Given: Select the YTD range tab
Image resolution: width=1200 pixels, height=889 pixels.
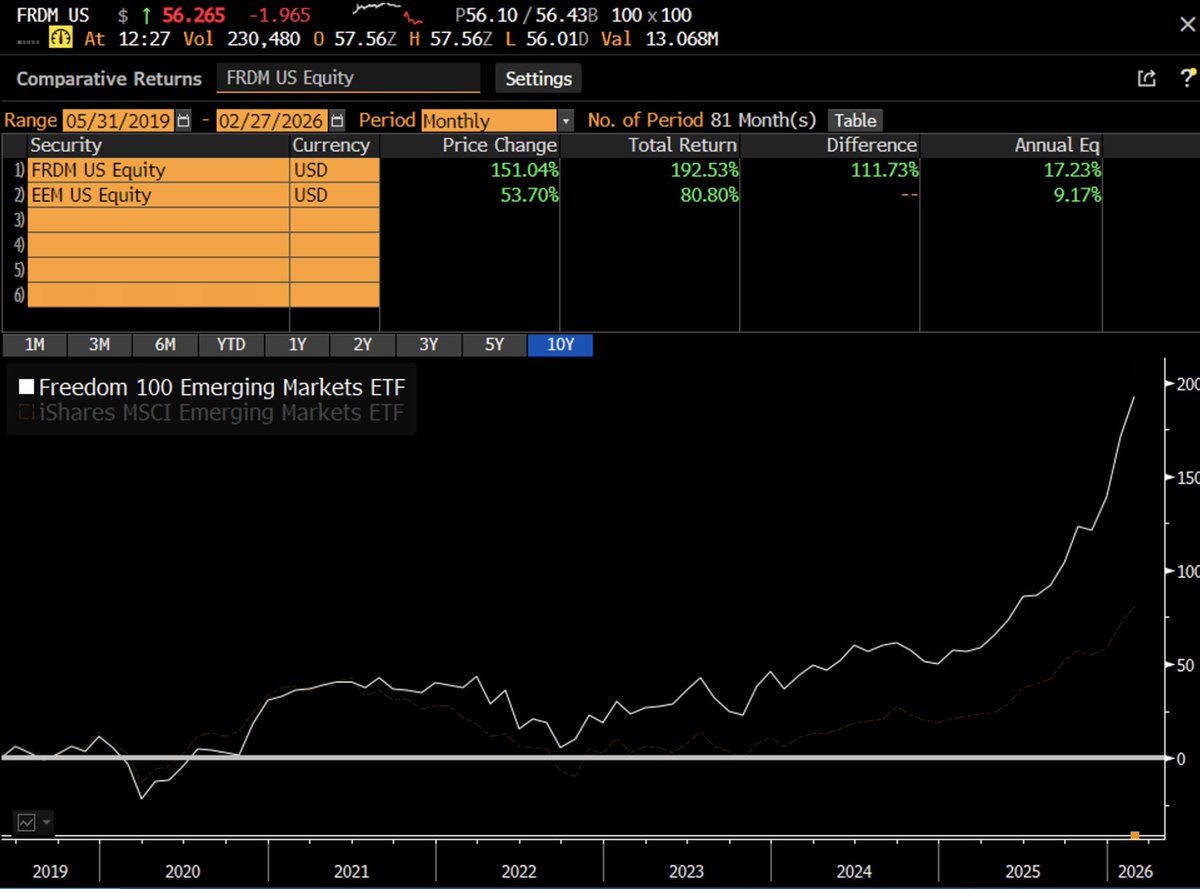Looking at the screenshot, I should click(x=231, y=345).
